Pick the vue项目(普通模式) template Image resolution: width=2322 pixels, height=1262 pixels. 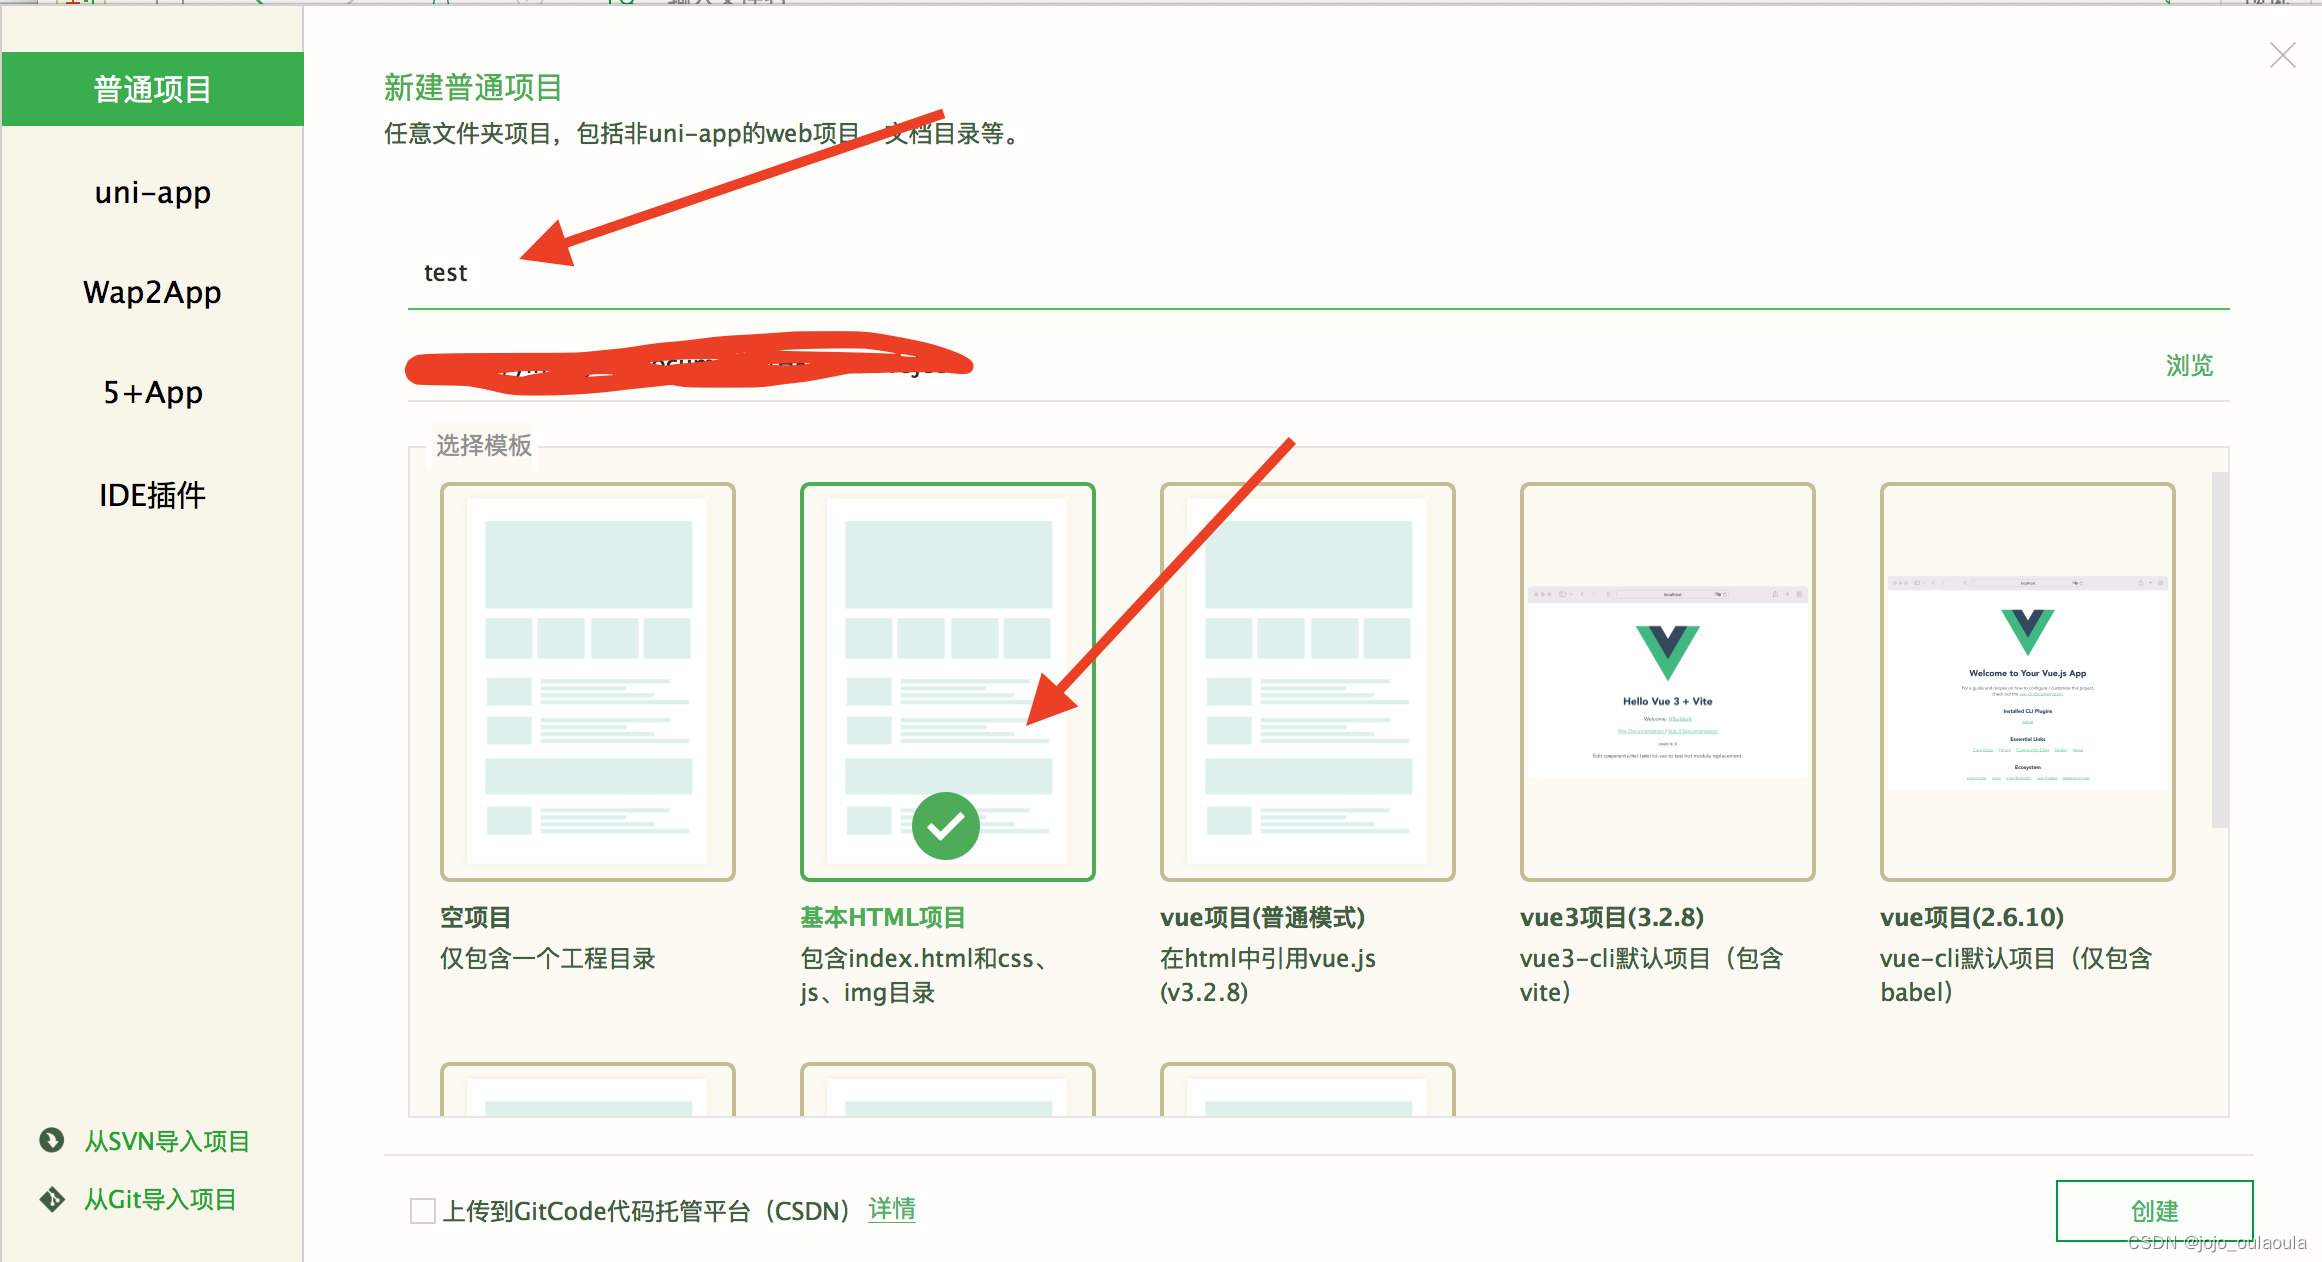[1307, 681]
